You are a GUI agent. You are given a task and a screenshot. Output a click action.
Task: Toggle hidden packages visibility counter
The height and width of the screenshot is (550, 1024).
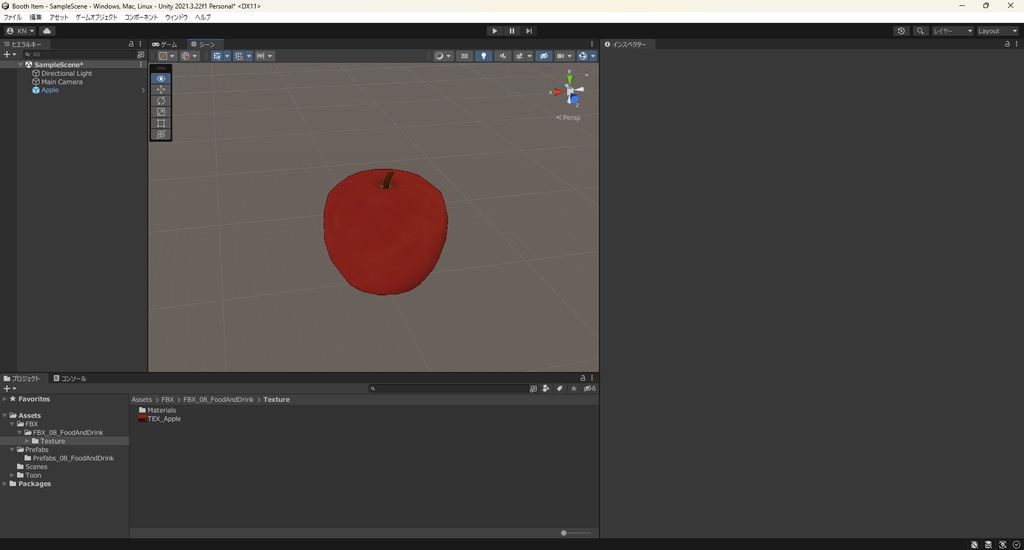(x=589, y=388)
